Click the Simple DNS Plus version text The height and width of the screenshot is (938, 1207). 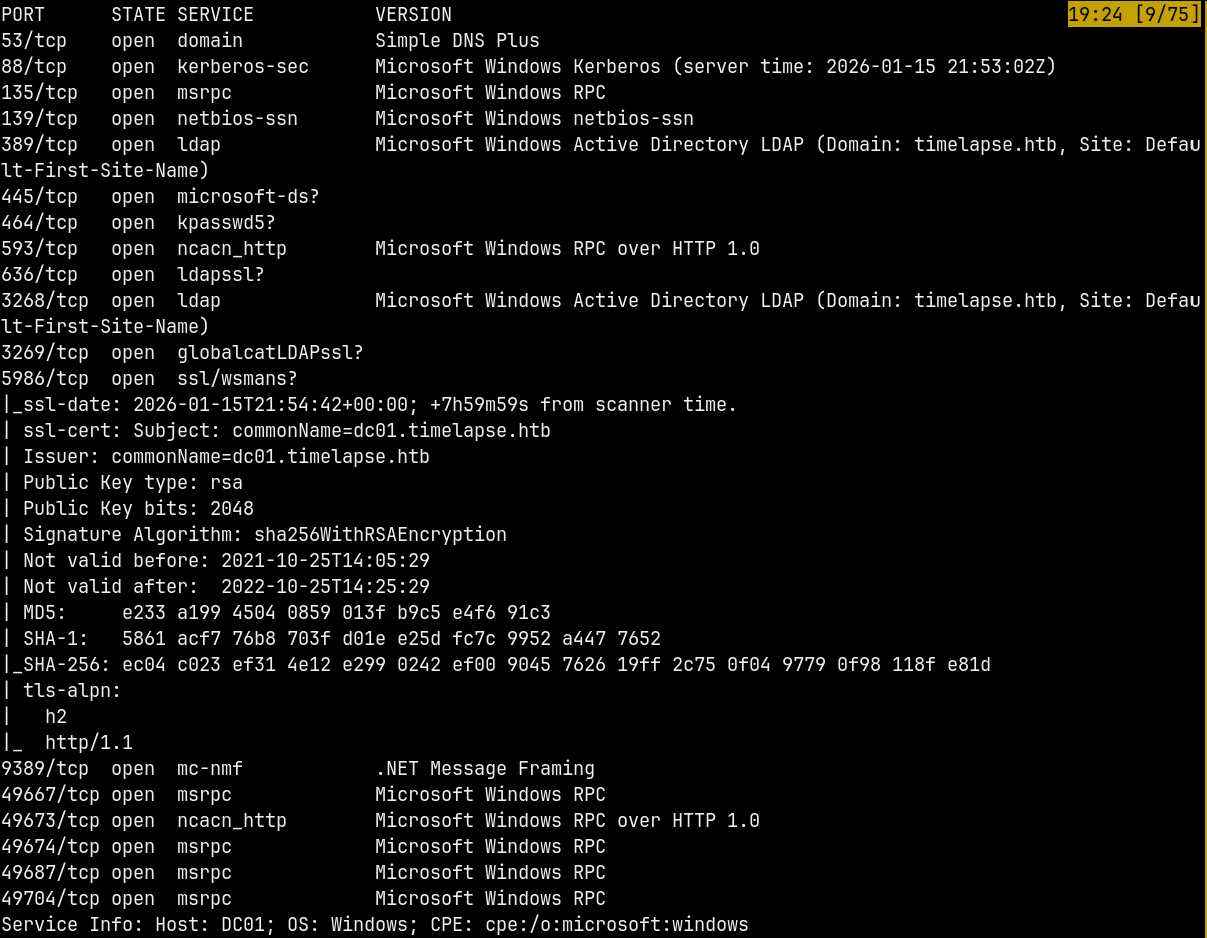pyautogui.click(x=457, y=41)
